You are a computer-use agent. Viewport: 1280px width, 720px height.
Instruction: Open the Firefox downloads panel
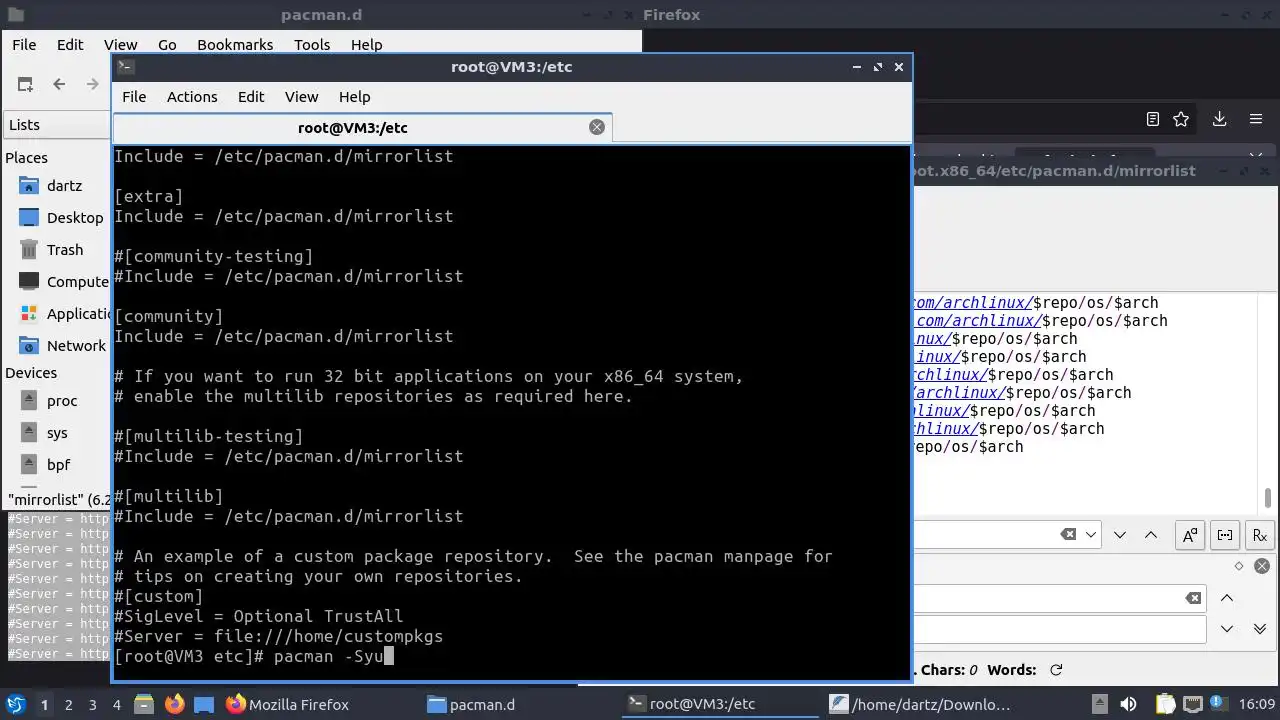(1219, 119)
